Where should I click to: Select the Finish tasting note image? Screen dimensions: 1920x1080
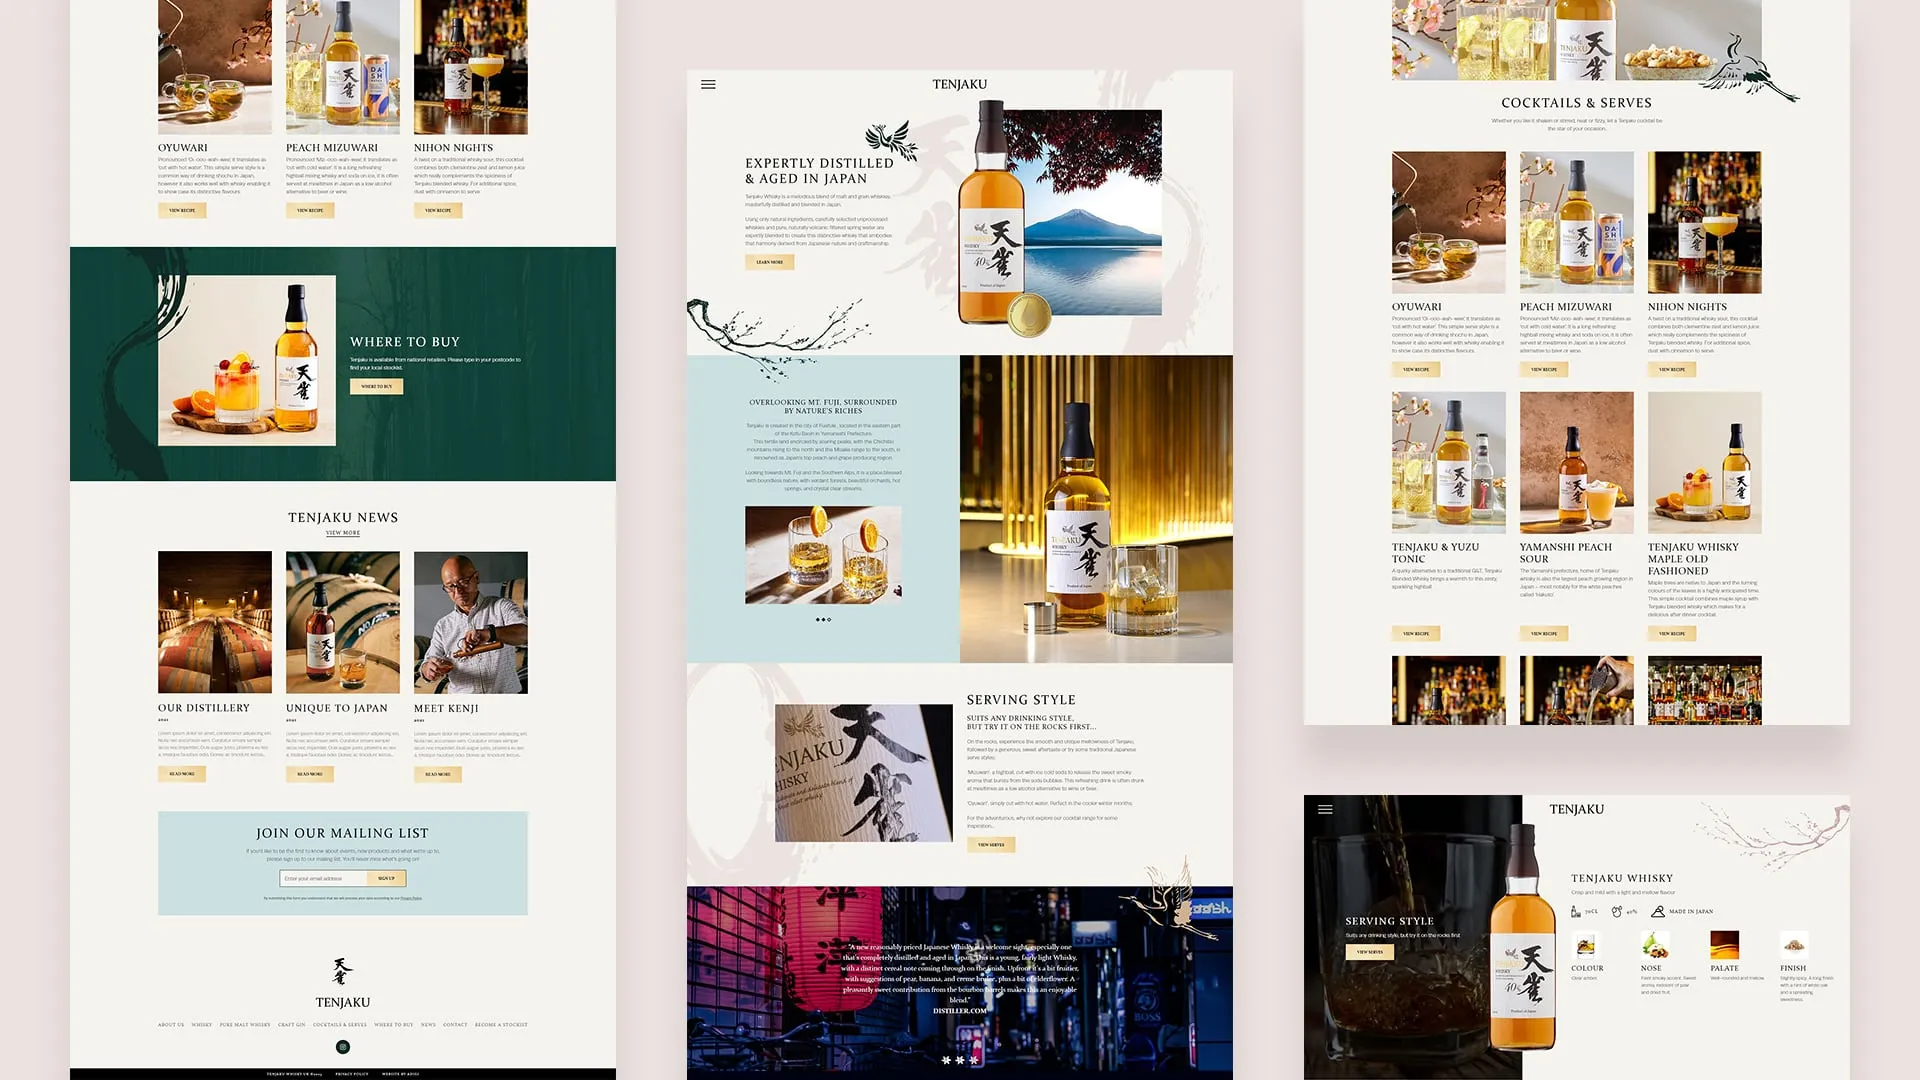click(x=1795, y=946)
